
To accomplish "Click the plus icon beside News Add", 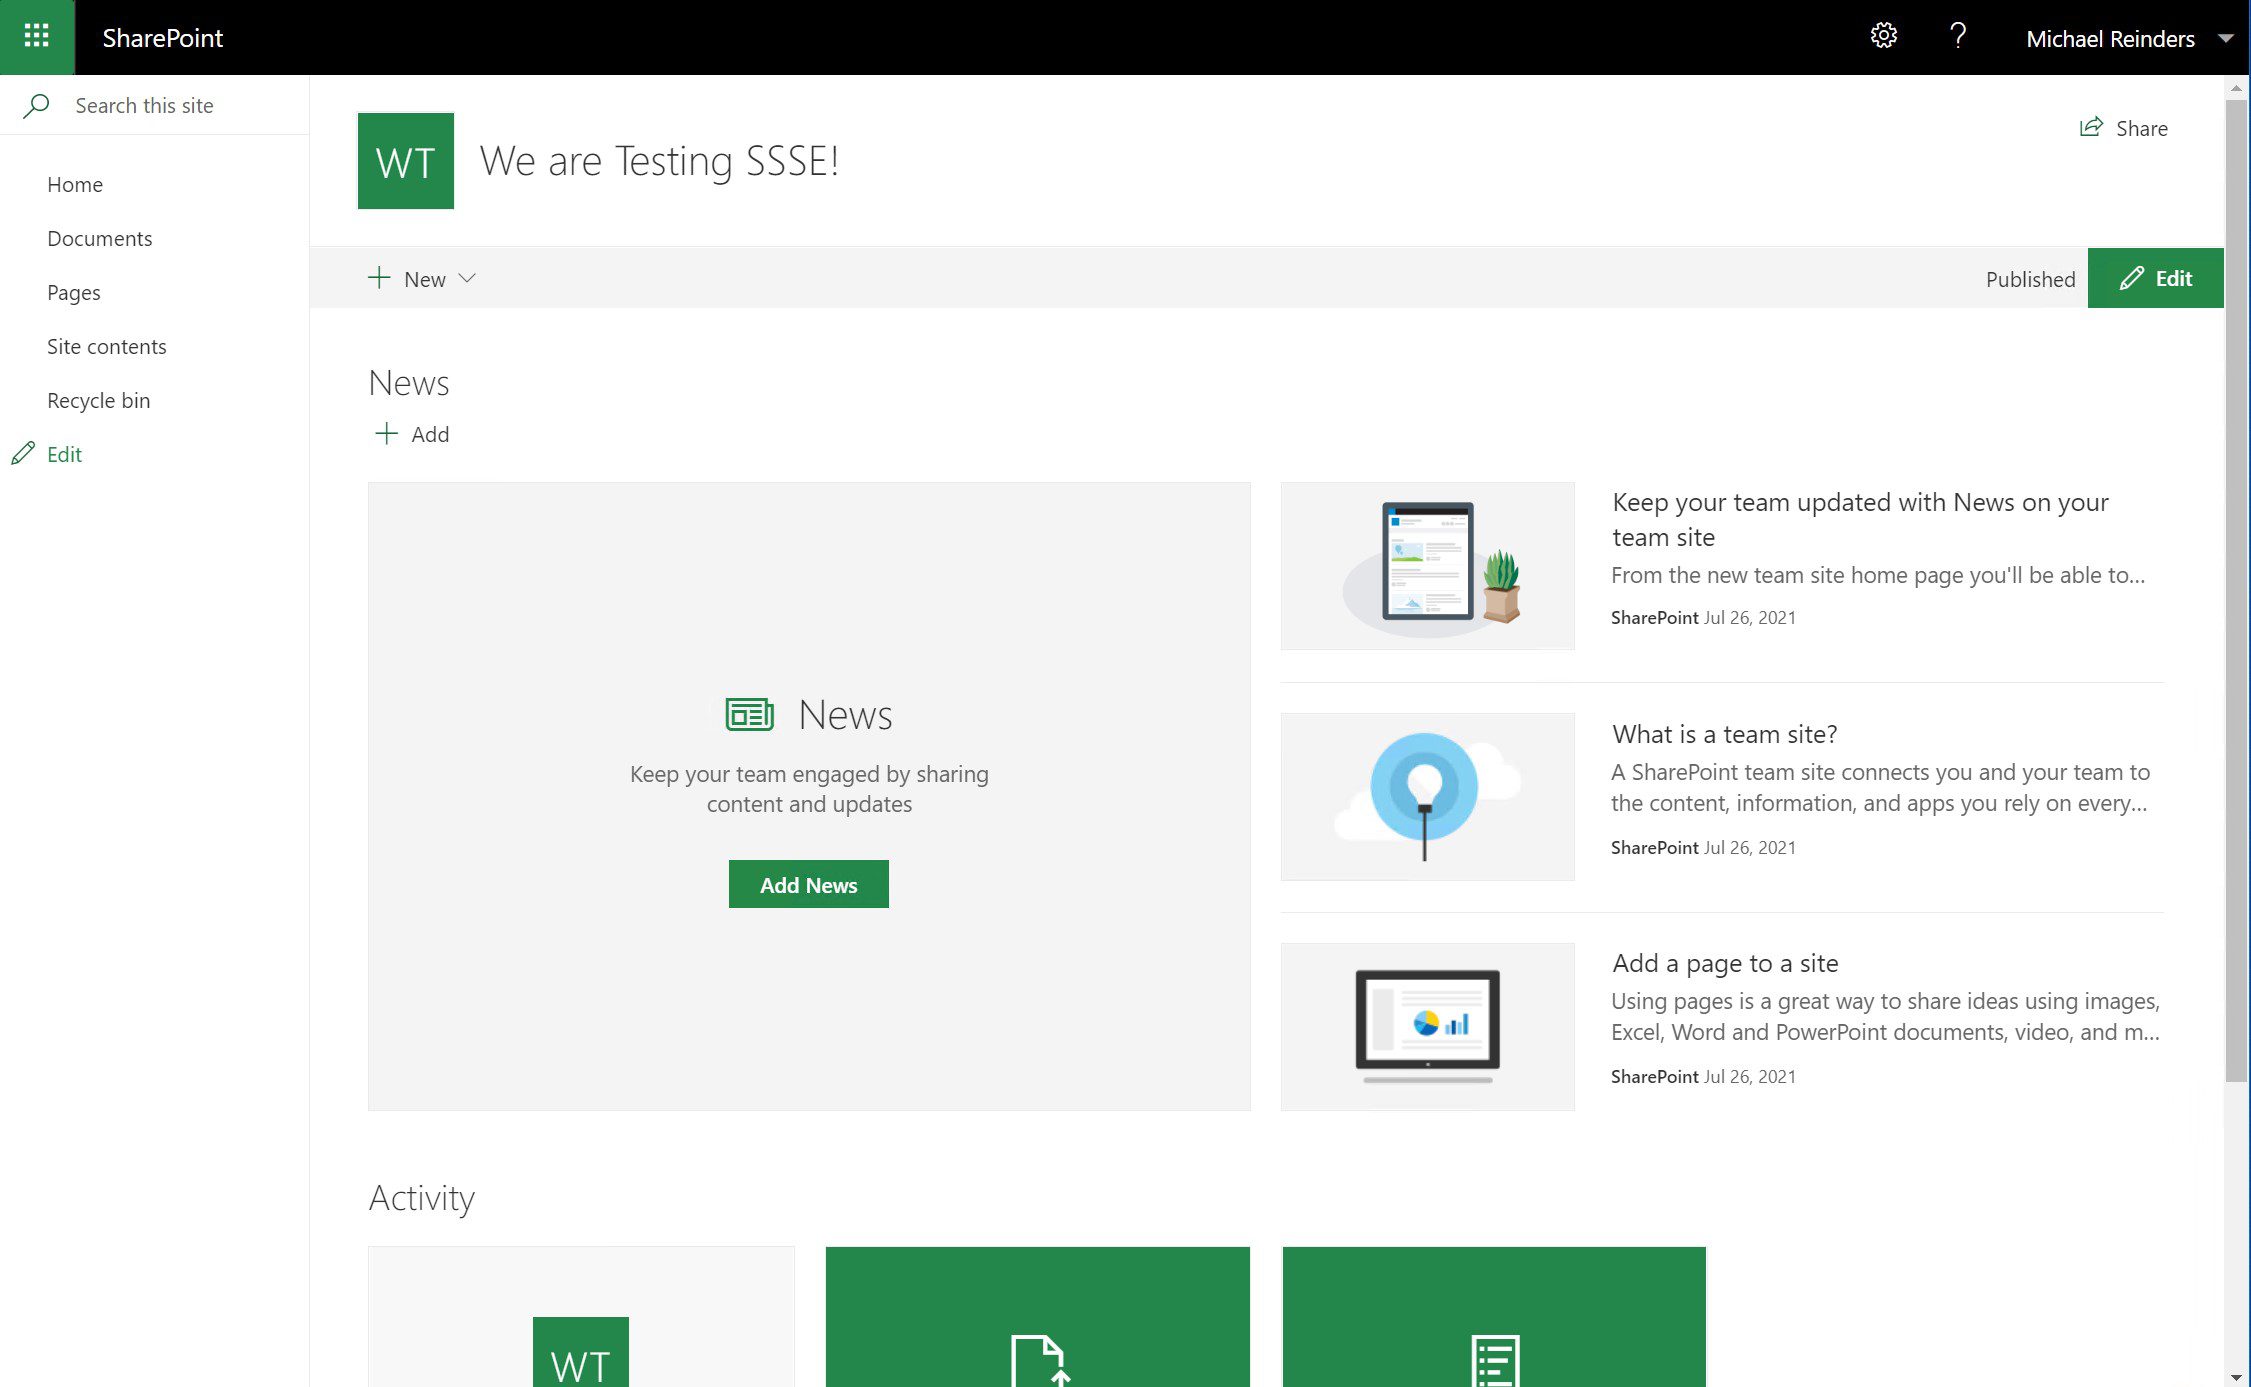I will pos(386,433).
